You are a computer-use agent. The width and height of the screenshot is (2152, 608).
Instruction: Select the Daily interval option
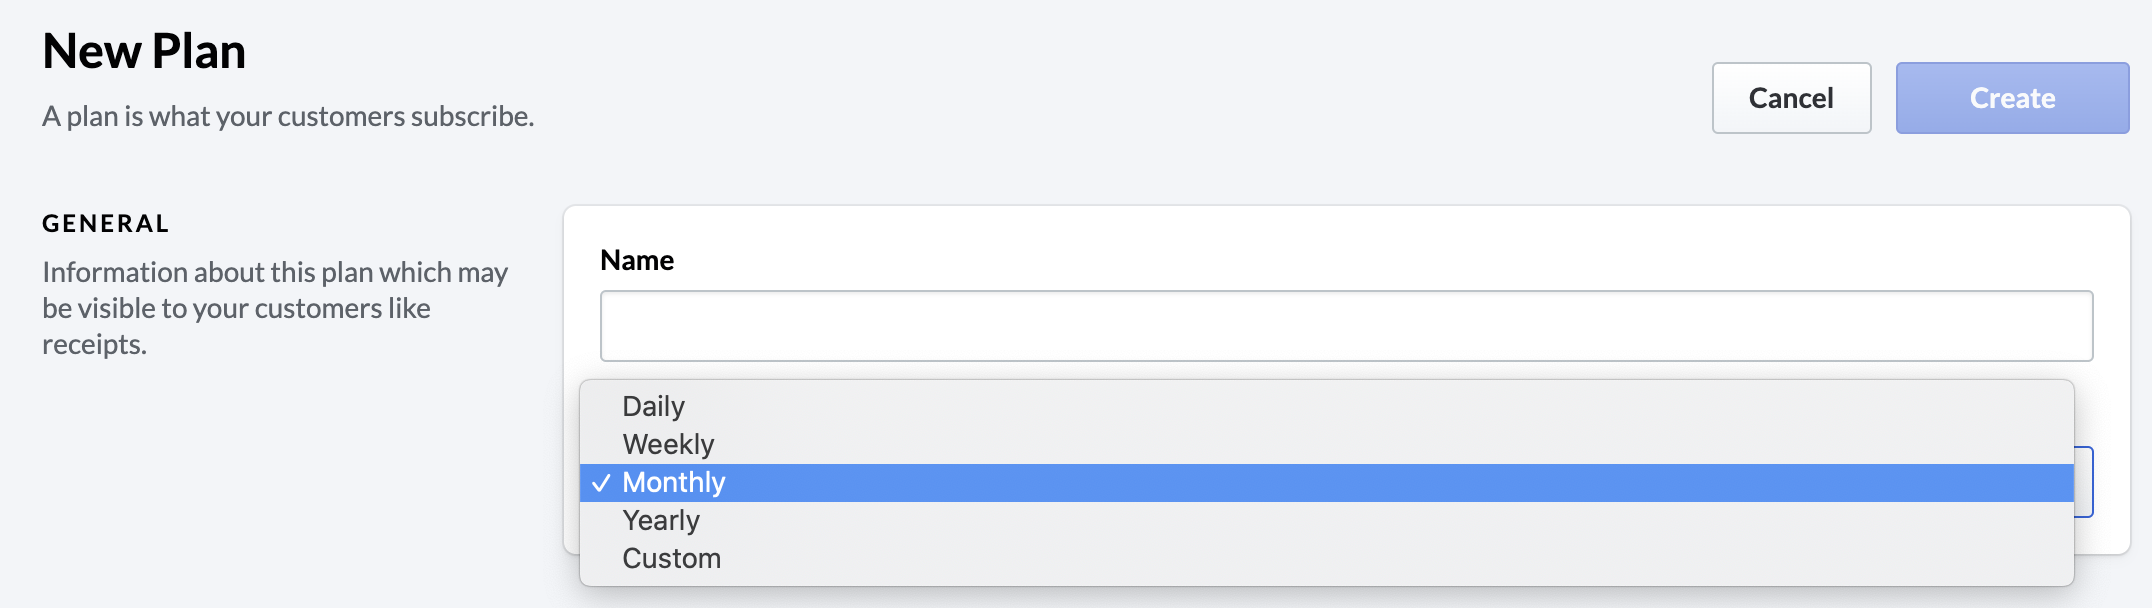pos(654,406)
